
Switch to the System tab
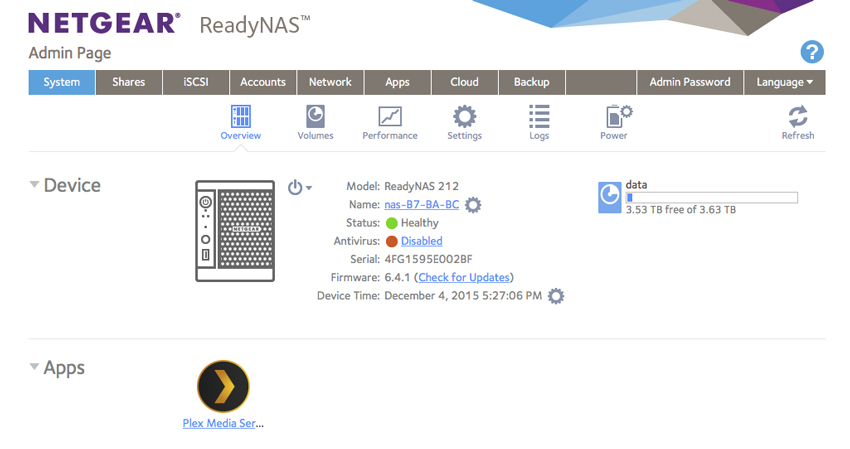62,82
